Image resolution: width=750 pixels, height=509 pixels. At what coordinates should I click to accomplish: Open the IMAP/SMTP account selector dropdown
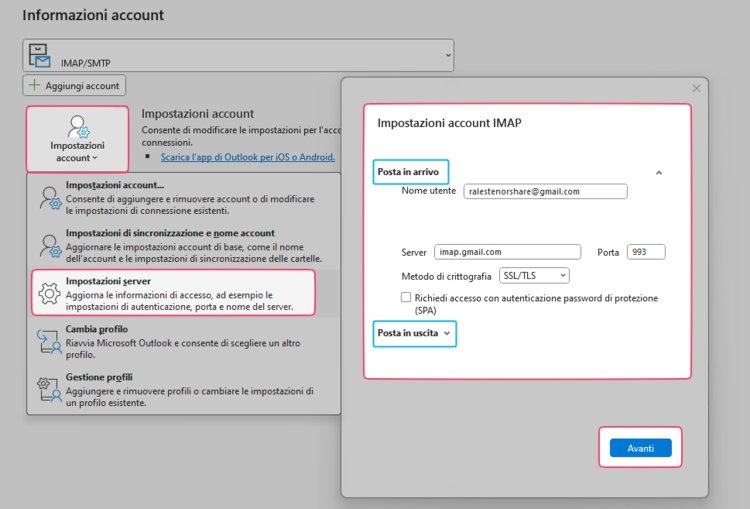(x=238, y=55)
